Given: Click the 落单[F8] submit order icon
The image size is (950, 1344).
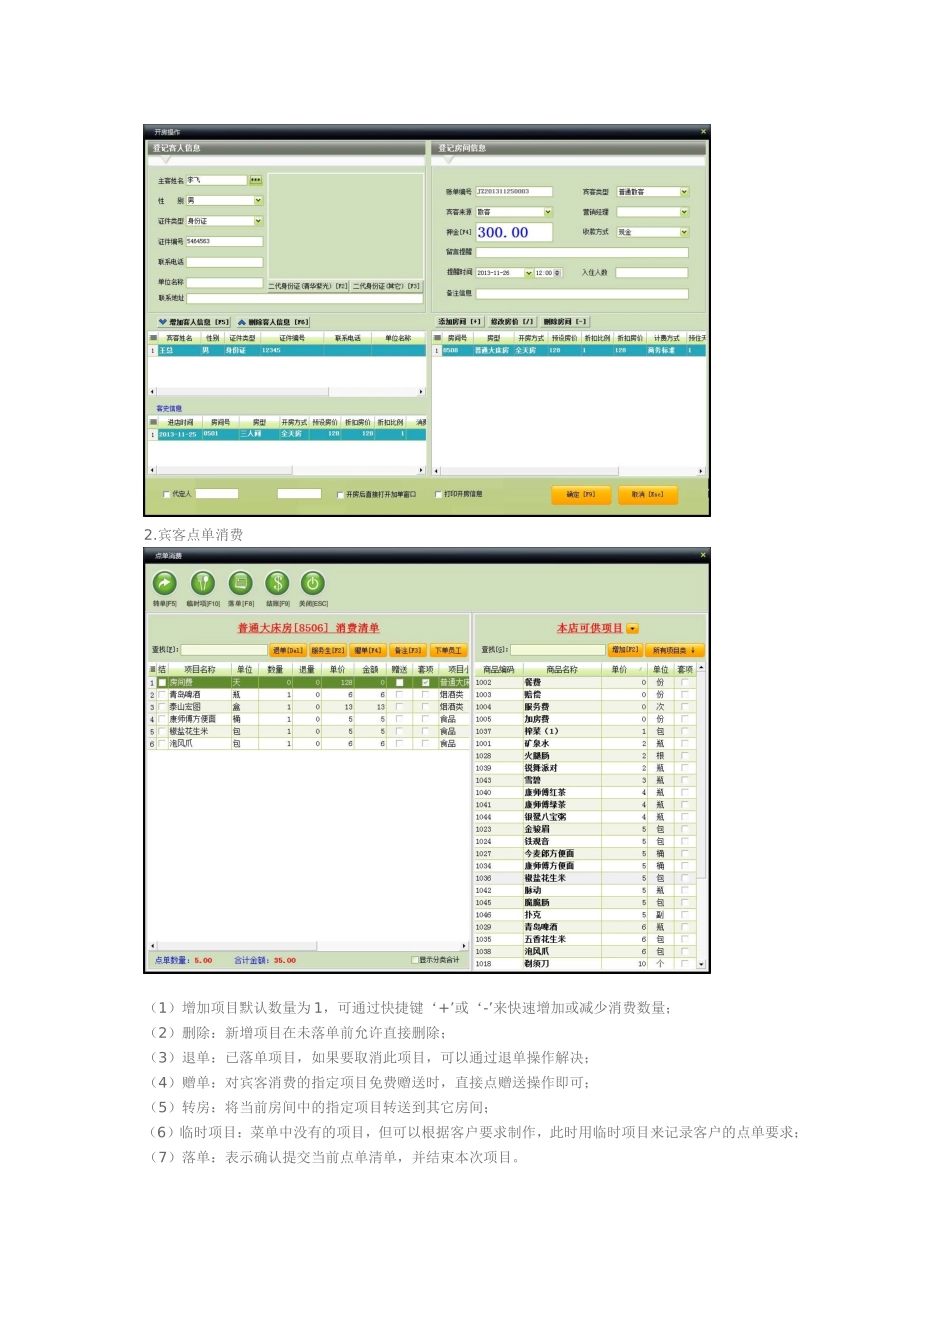Looking at the screenshot, I should click(240, 583).
